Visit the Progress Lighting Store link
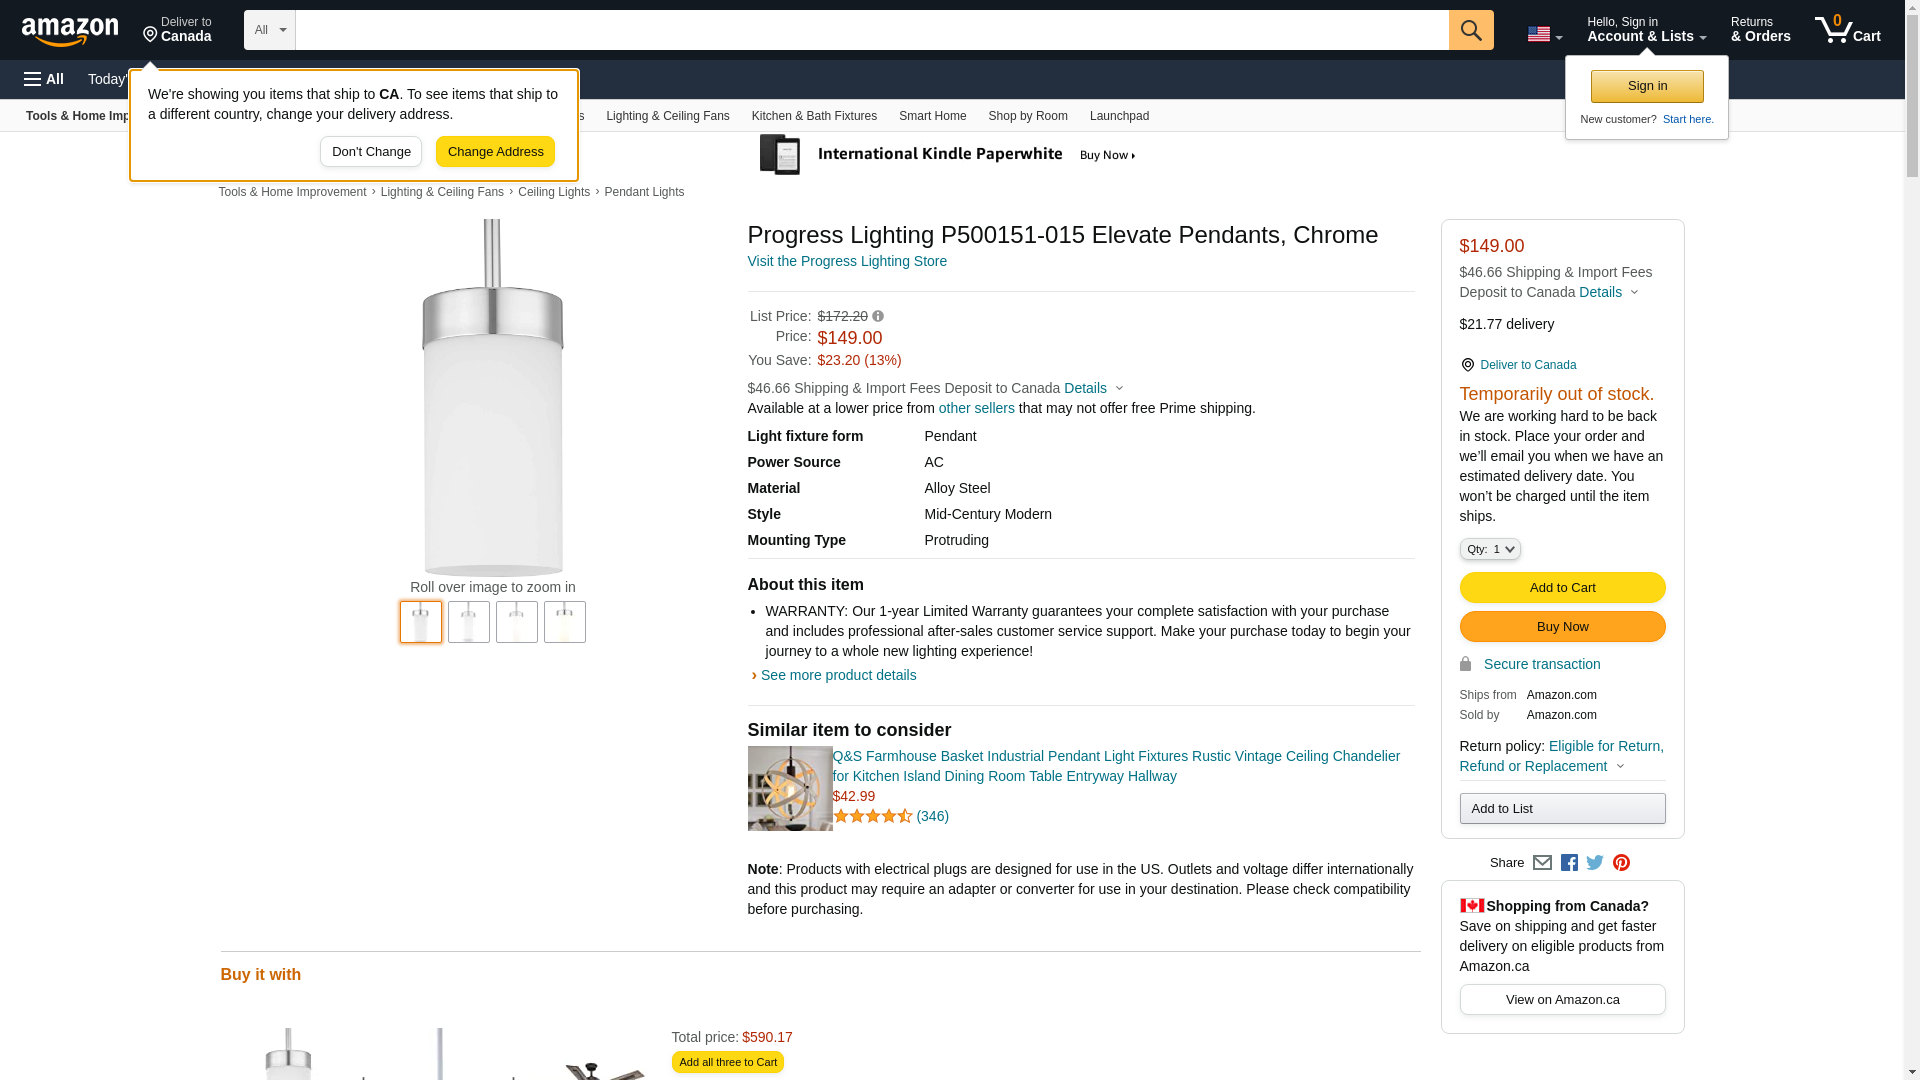Screen dimensions: 1920x1080 point(847,261)
